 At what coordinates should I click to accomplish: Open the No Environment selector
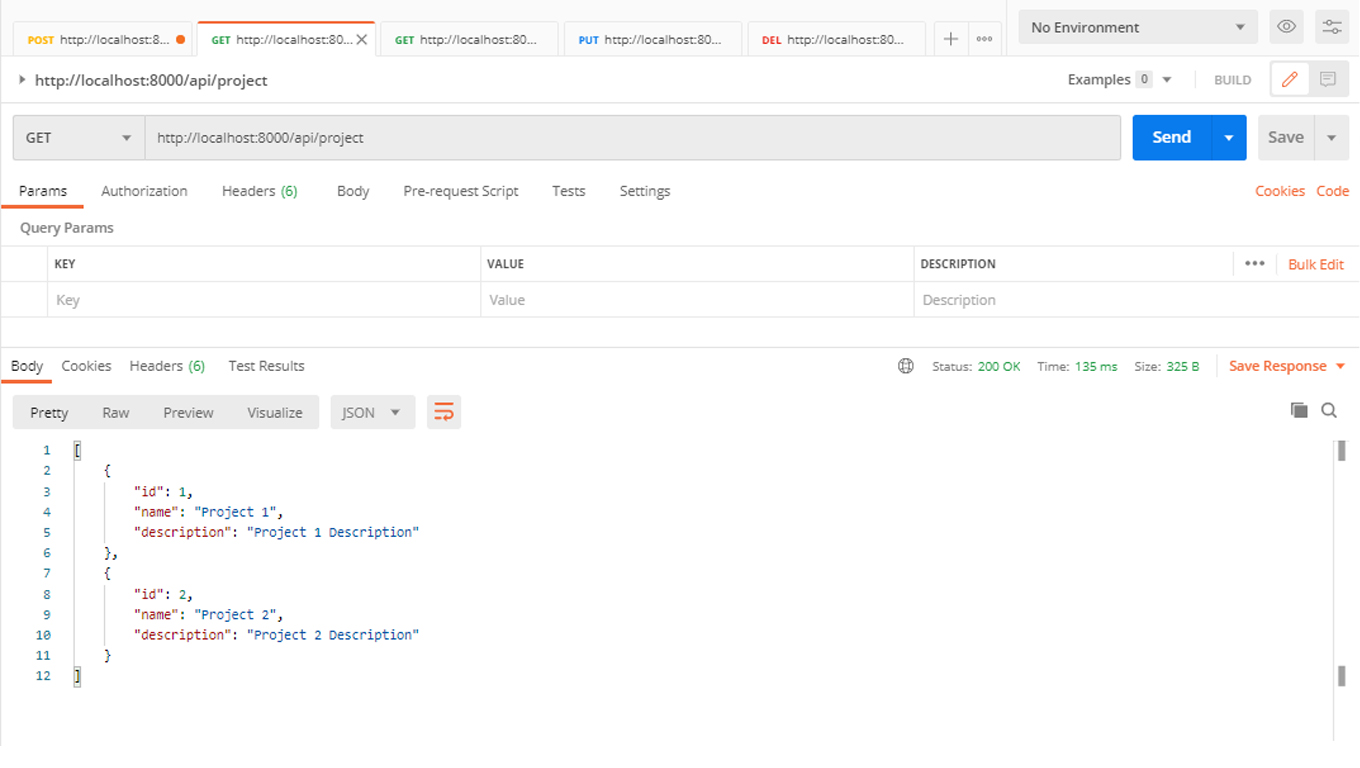(1137, 27)
